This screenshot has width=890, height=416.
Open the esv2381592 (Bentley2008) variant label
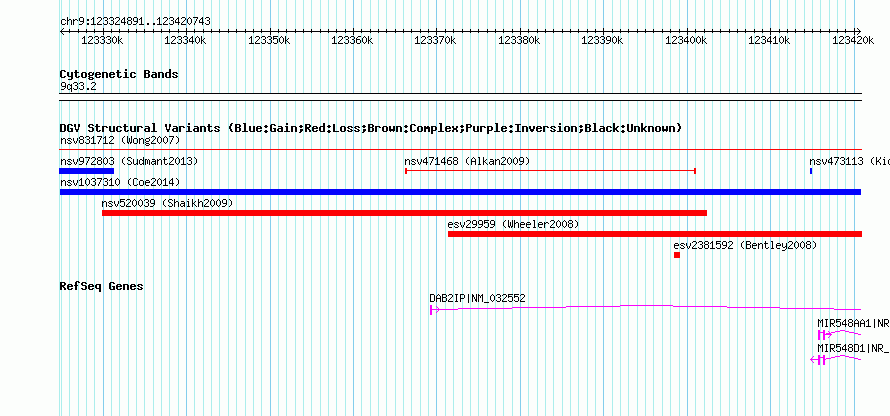click(745, 245)
